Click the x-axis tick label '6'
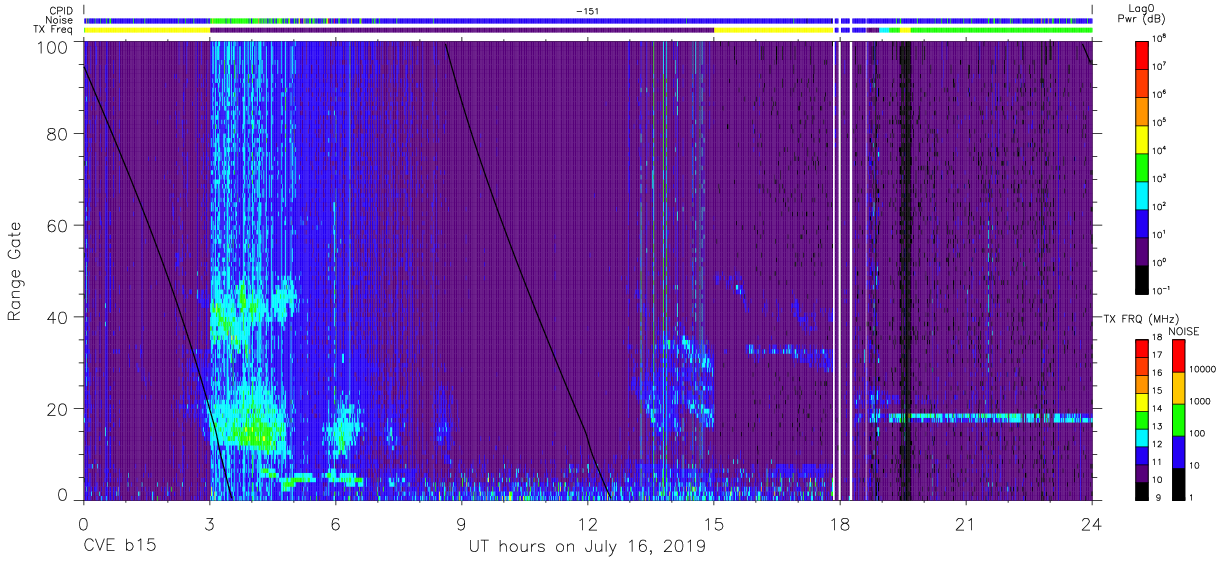 (x=335, y=524)
